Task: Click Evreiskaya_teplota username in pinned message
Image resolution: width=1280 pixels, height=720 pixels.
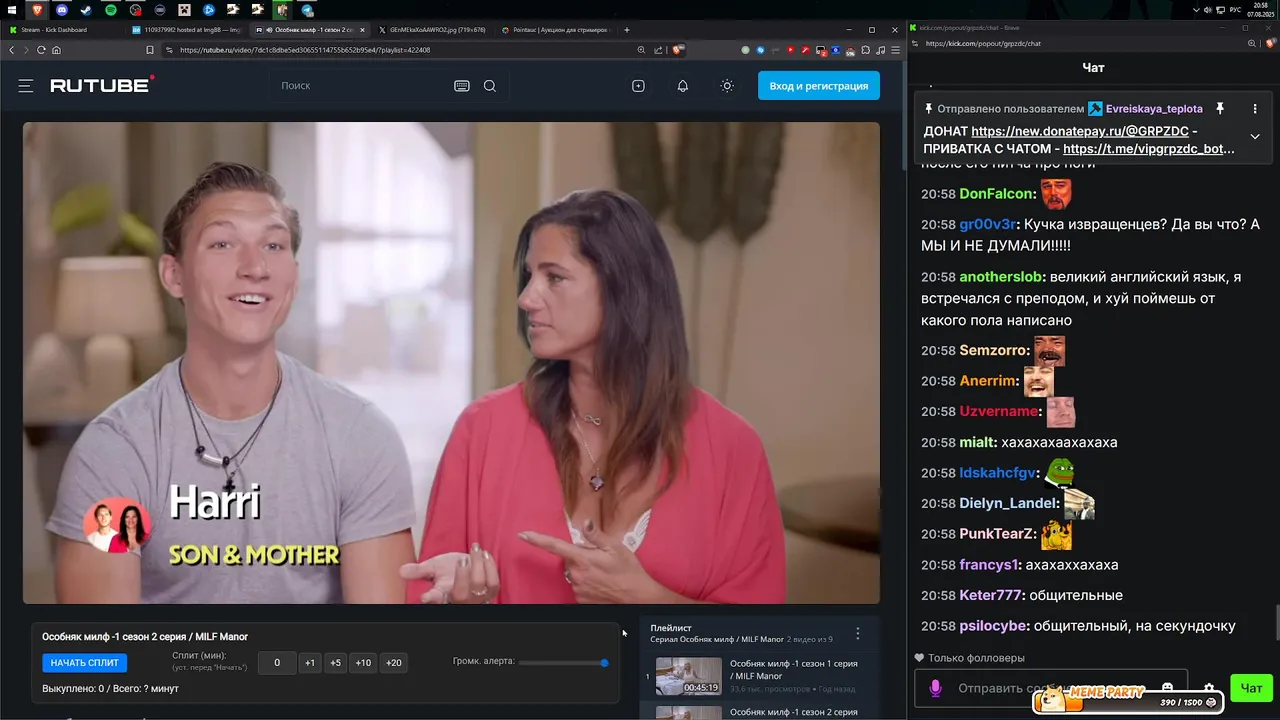Action: 1154,108
